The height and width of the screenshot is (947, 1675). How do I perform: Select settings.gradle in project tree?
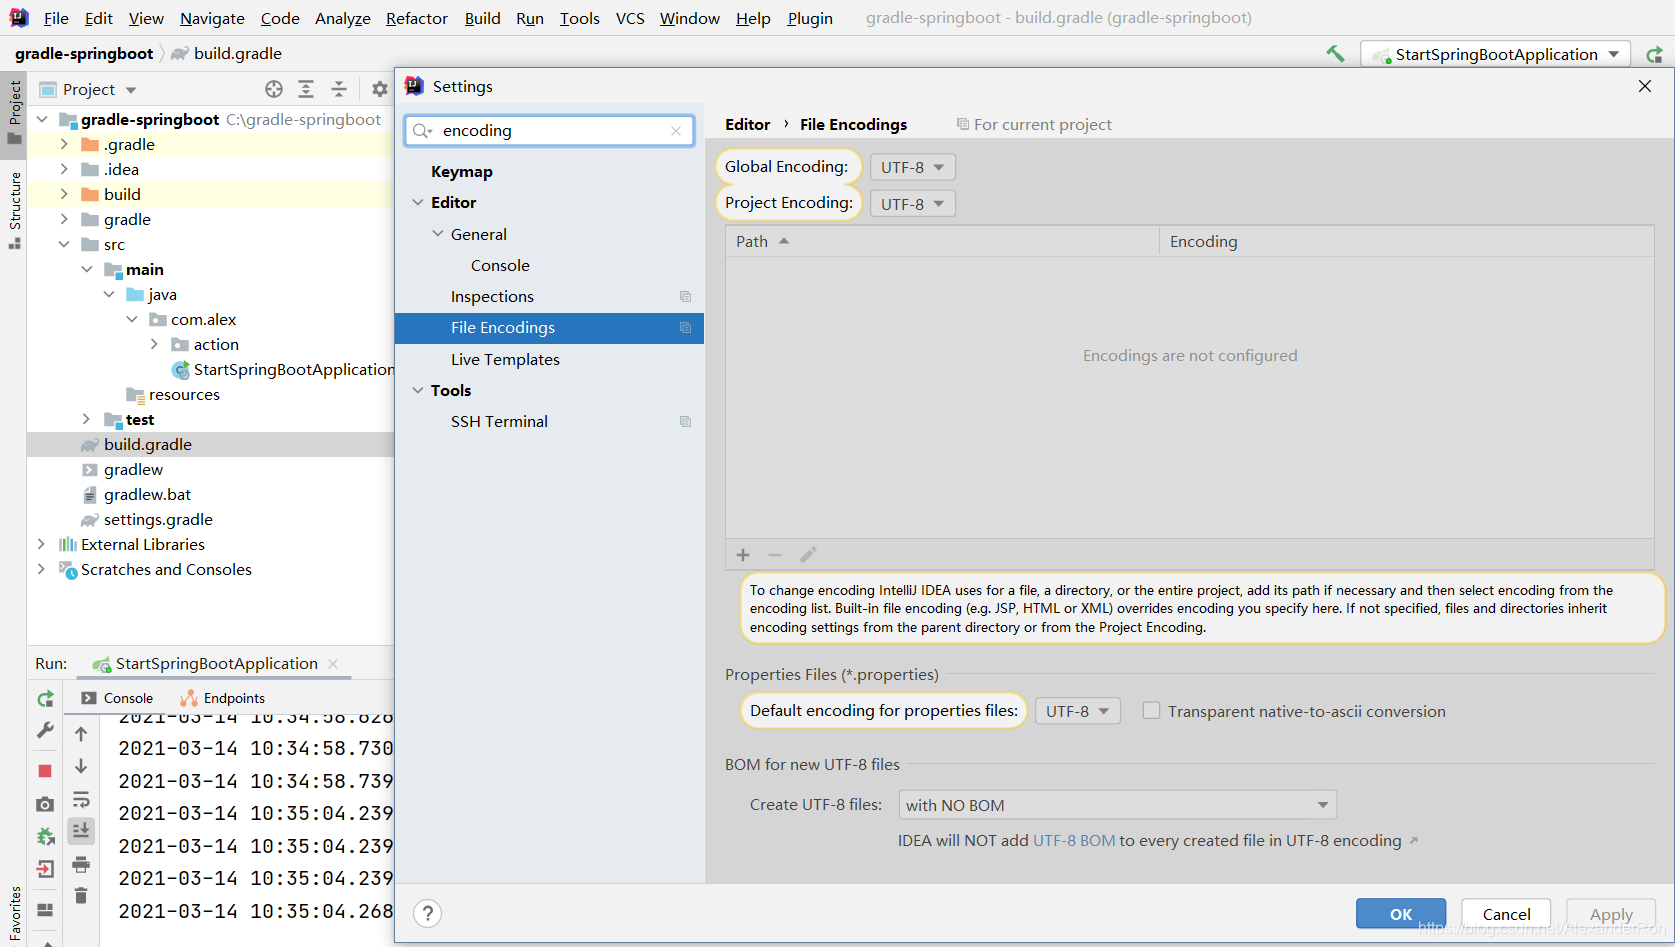click(158, 520)
